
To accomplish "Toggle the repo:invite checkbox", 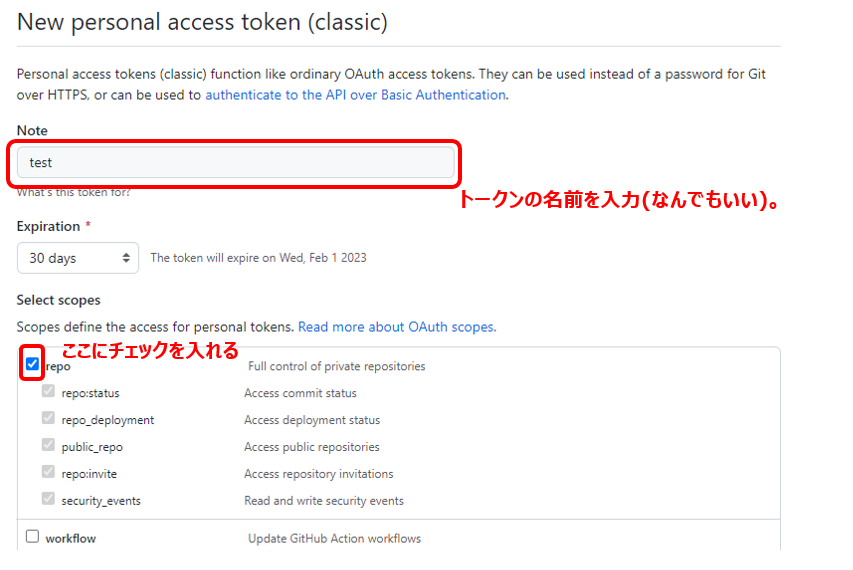I will click(x=48, y=472).
